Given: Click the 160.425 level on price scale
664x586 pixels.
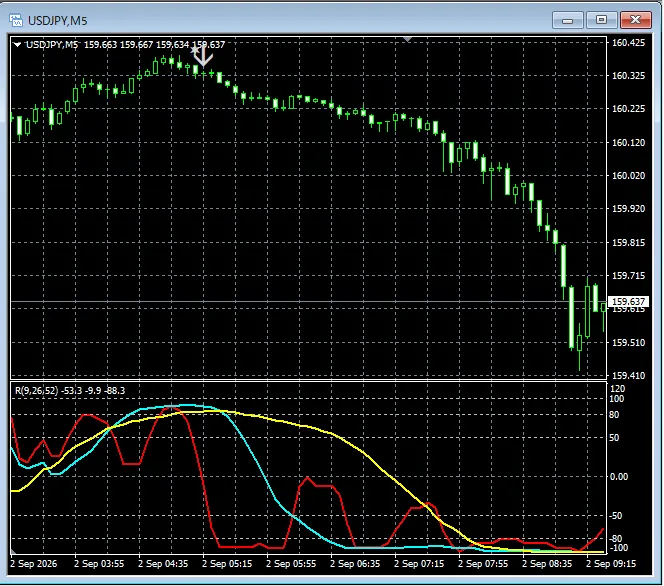Looking at the screenshot, I should coord(628,42).
